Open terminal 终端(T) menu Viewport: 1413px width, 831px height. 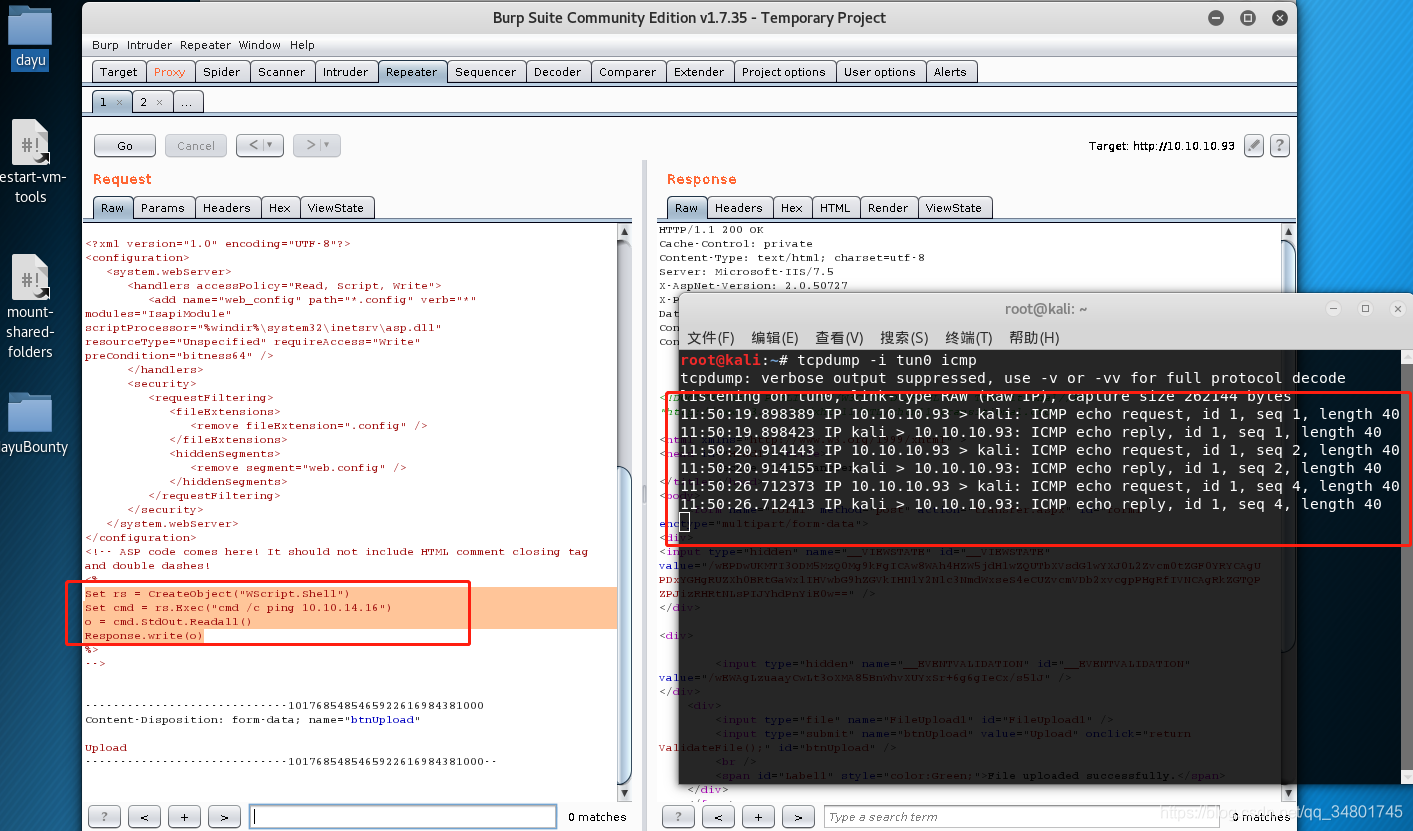[x=969, y=338]
